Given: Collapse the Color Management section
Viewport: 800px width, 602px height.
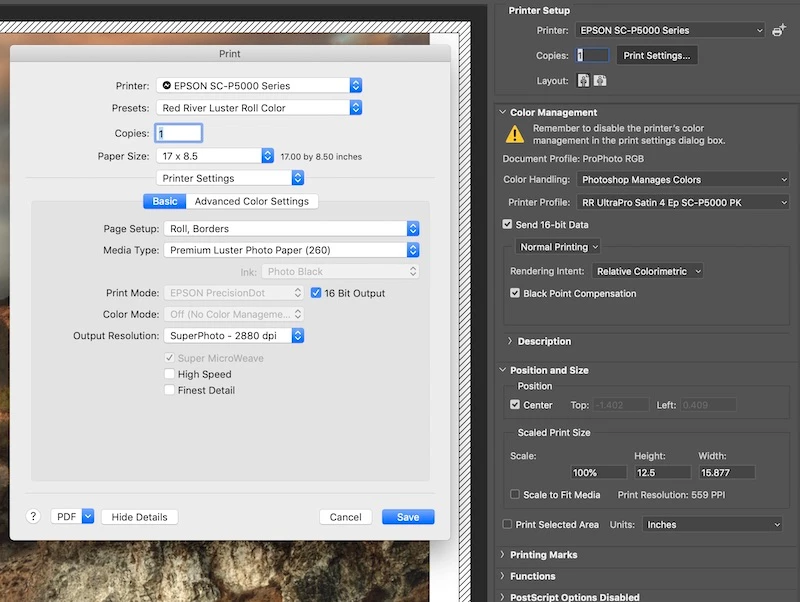Looking at the screenshot, I should click(503, 112).
